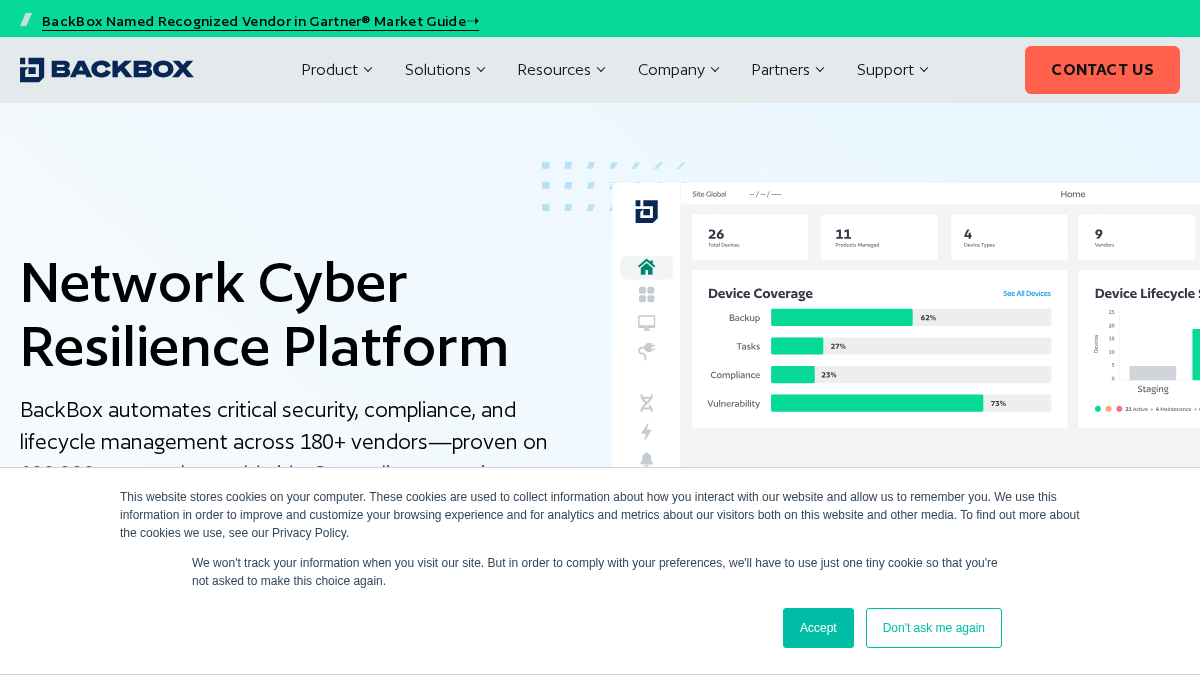Expand the Support menu
The image size is (1200, 675).
893,70
